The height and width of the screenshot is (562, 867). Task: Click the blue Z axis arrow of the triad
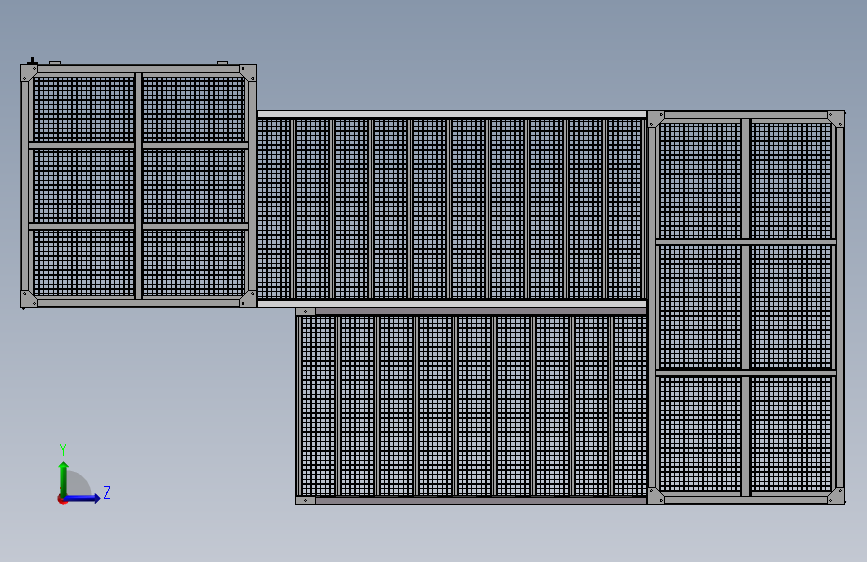pyautogui.click(x=83, y=498)
